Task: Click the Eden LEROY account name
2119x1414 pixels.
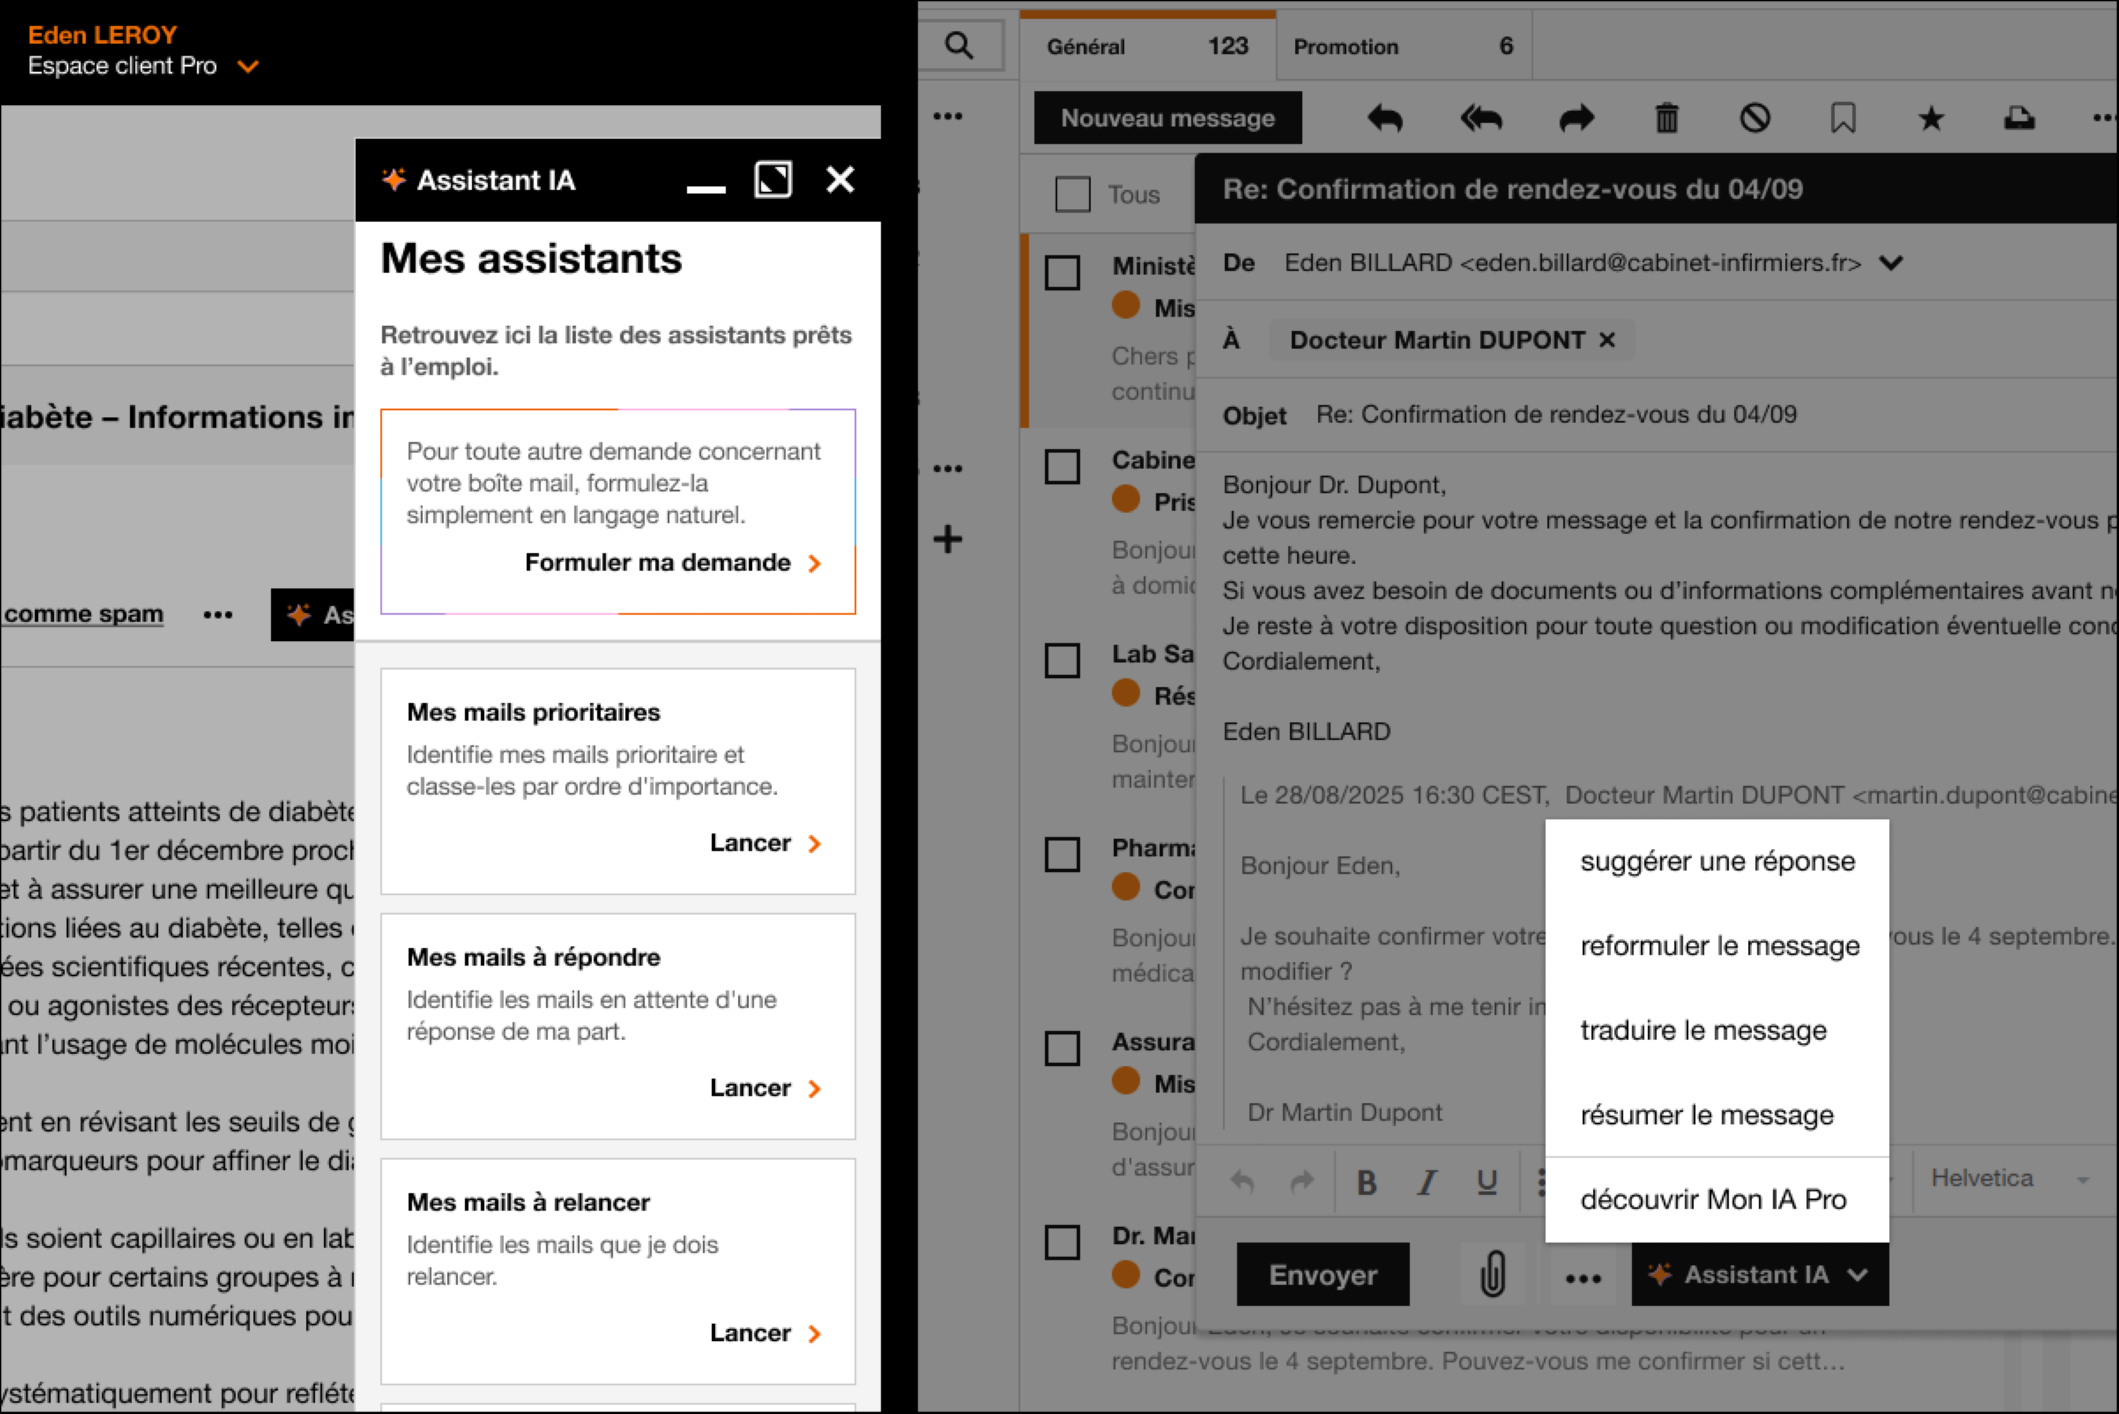Action: pyautogui.click(x=102, y=35)
